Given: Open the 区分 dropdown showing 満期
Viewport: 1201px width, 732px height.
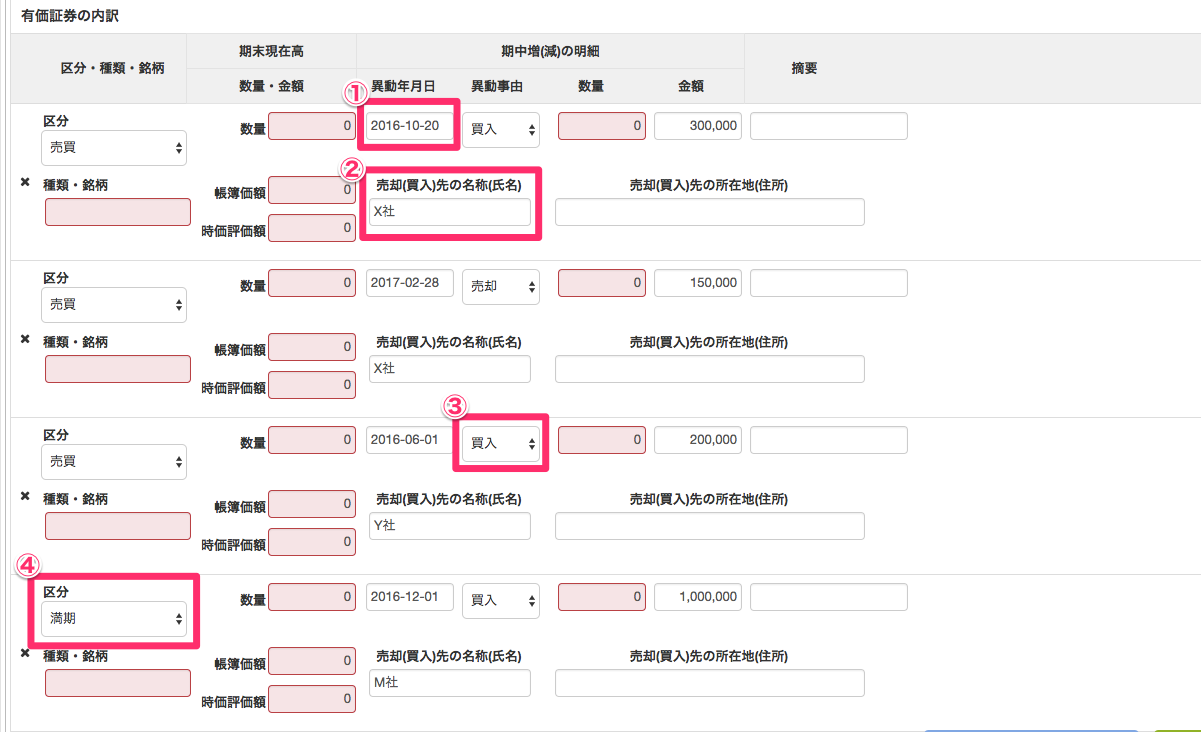Looking at the screenshot, I should tap(114, 619).
